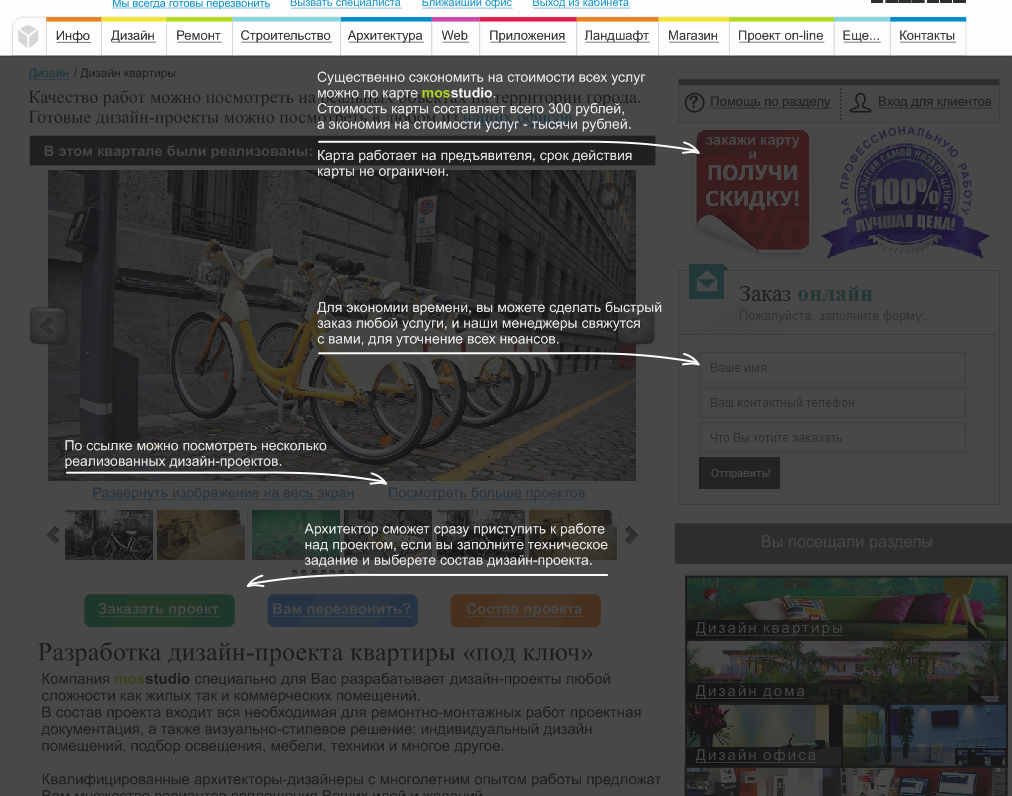Screen dimensions: 1012x796
Task: Click the main bicycle slideshow image
Action: (x=342, y=325)
